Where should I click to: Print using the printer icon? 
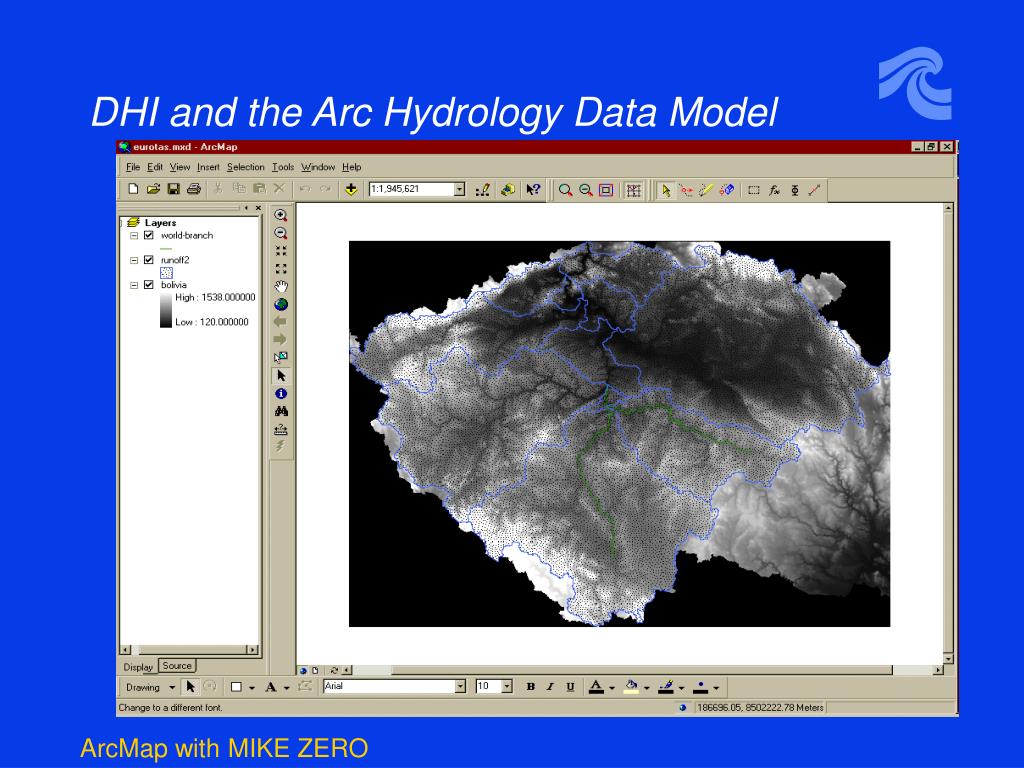click(194, 189)
